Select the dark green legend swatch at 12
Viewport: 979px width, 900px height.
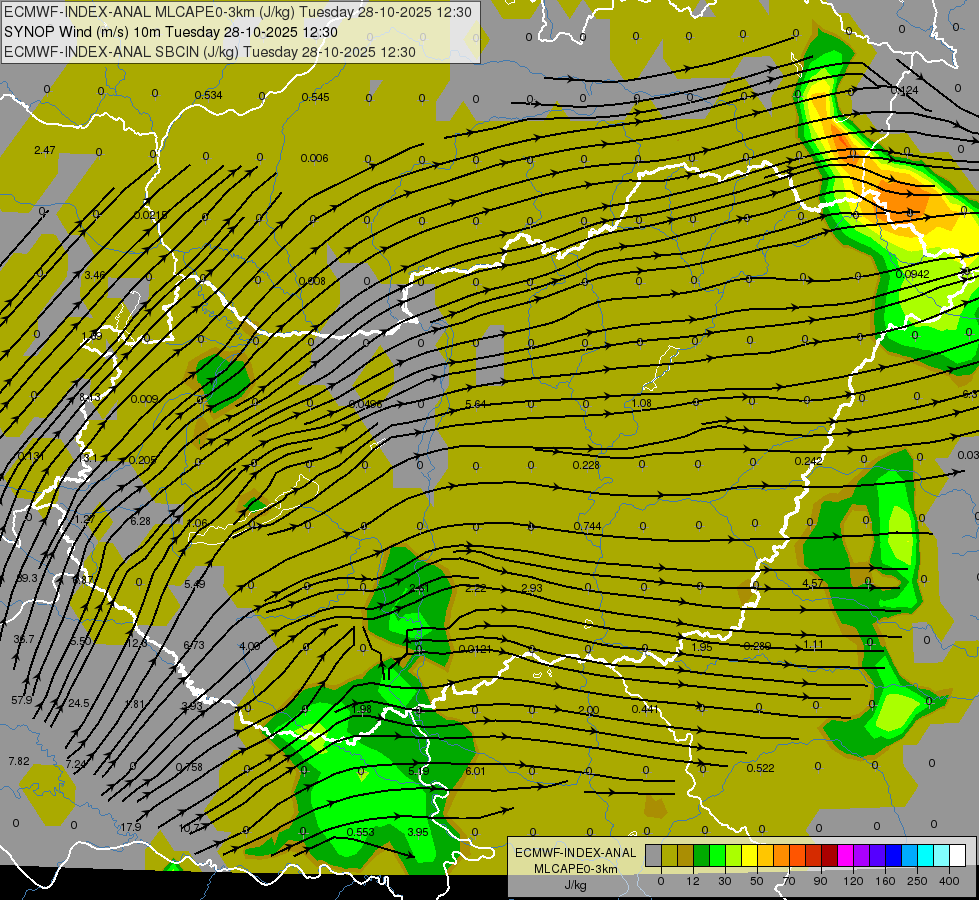pyautogui.click(x=701, y=855)
